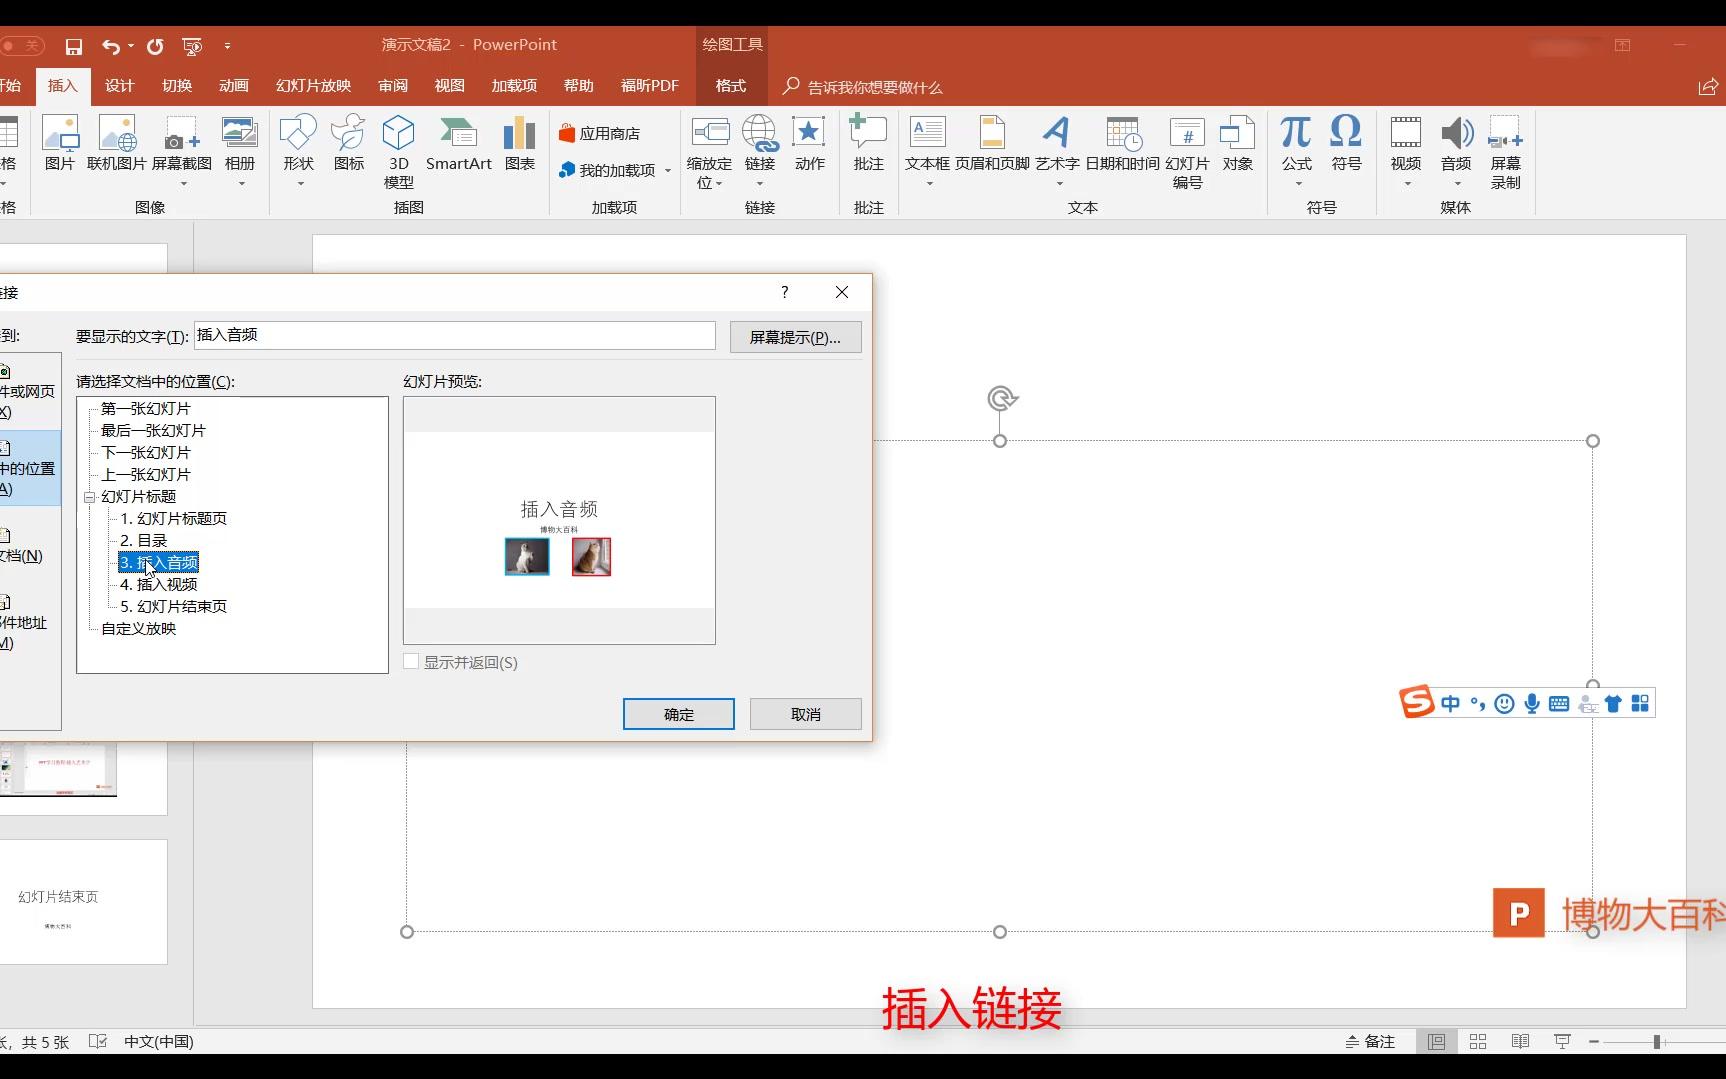Image resolution: width=1726 pixels, height=1079 pixels.
Task: Select 最后一张幻灯片 in the list
Action: coord(153,431)
